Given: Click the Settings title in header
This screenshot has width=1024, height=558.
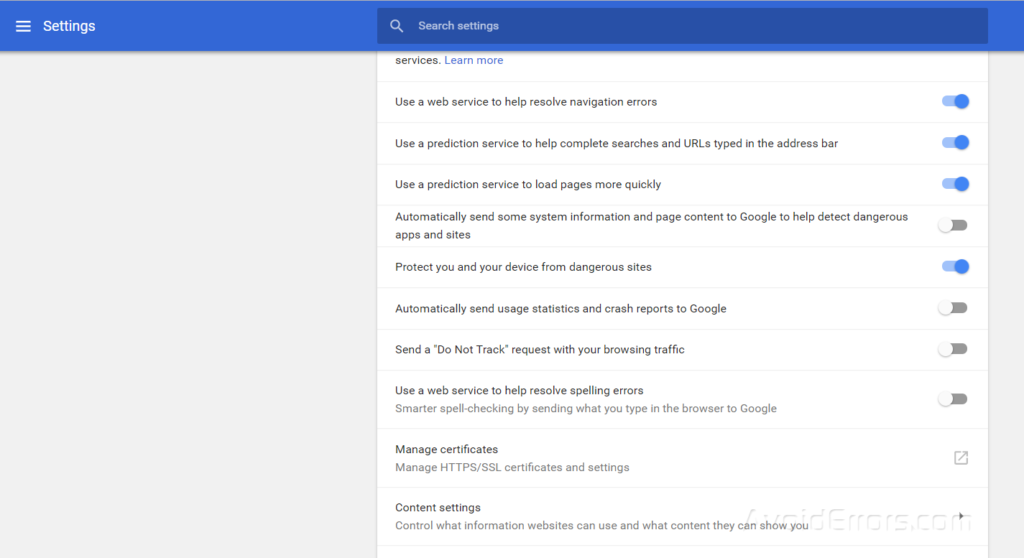Looking at the screenshot, I should click(69, 26).
